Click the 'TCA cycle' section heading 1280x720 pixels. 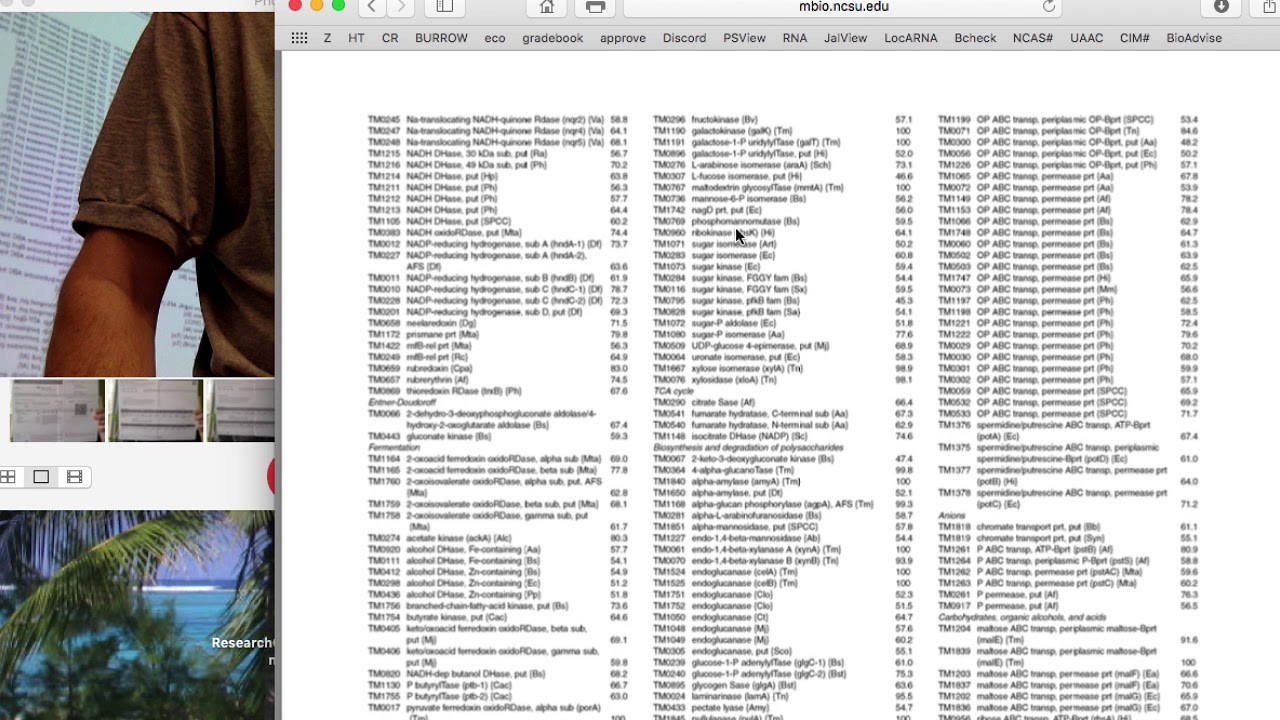[x=673, y=391]
